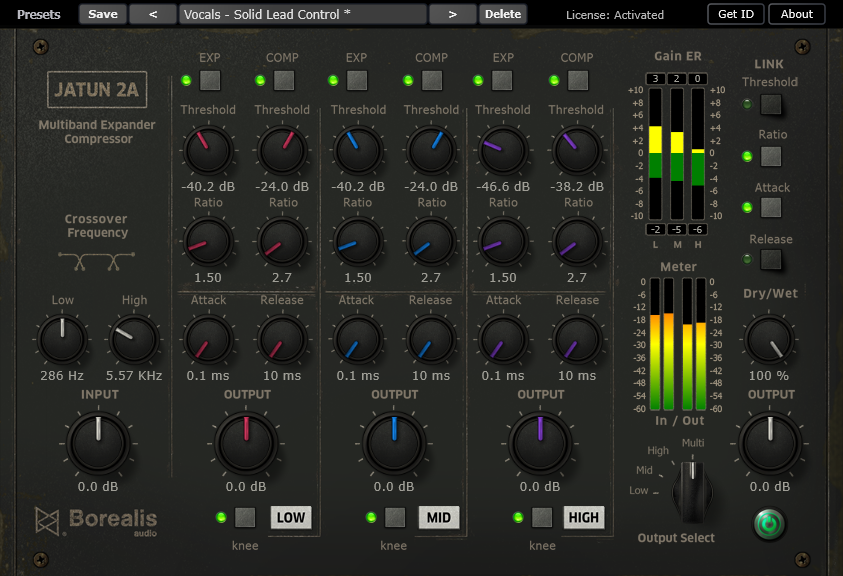Click the master OUTPUT knob under Dry/Wet
This screenshot has height=576, width=843.
[770, 444]
